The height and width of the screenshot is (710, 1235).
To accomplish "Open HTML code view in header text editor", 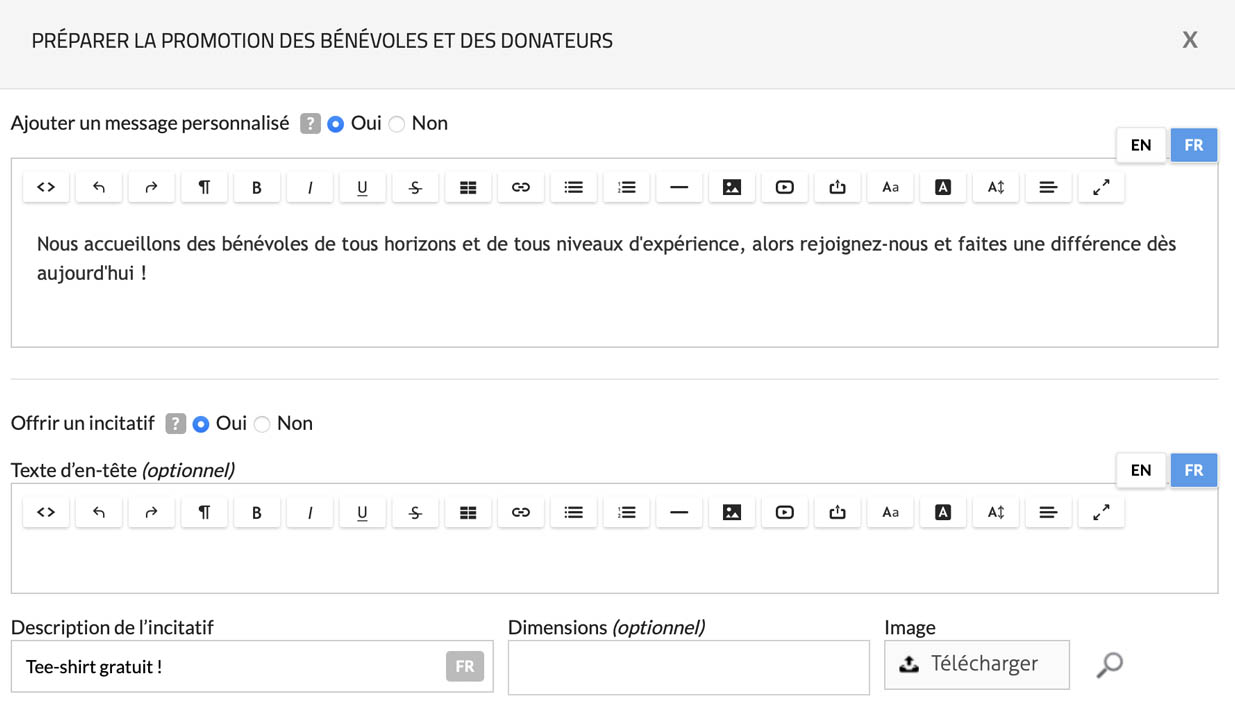I will [x=46, y=512].
